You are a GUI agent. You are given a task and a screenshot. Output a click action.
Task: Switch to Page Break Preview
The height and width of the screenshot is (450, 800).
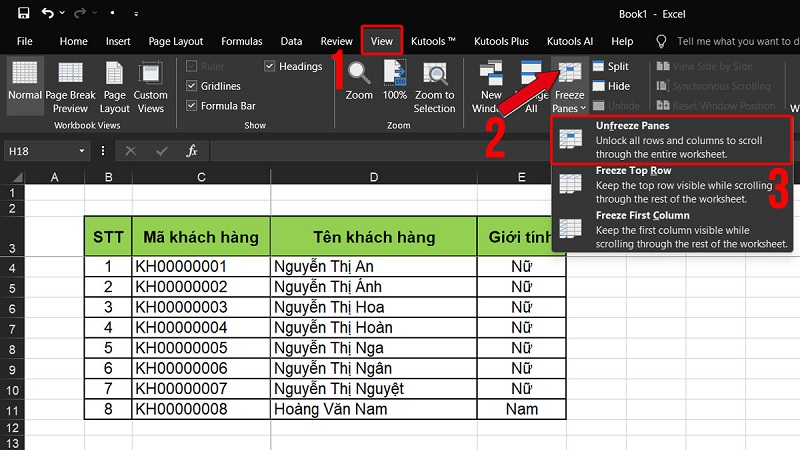point(70,87)
